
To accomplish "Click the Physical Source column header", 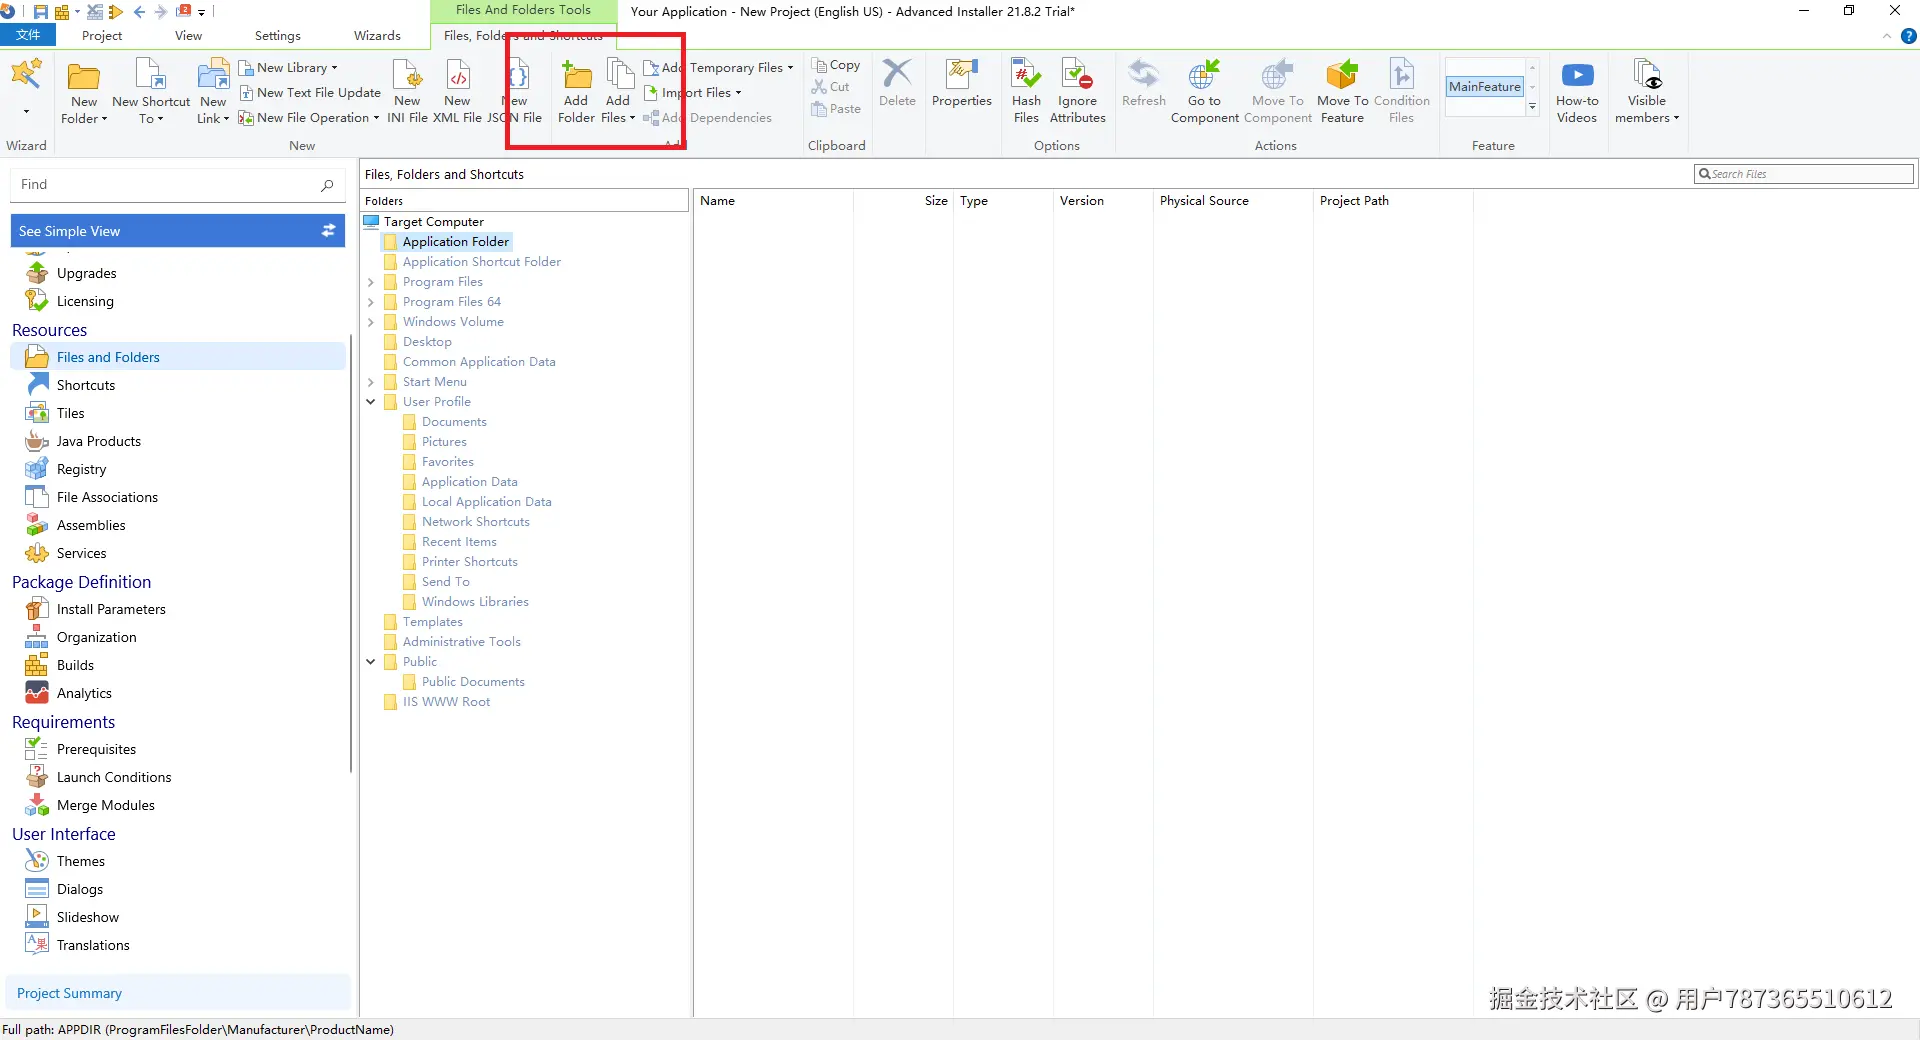I will coord(1204,200).
